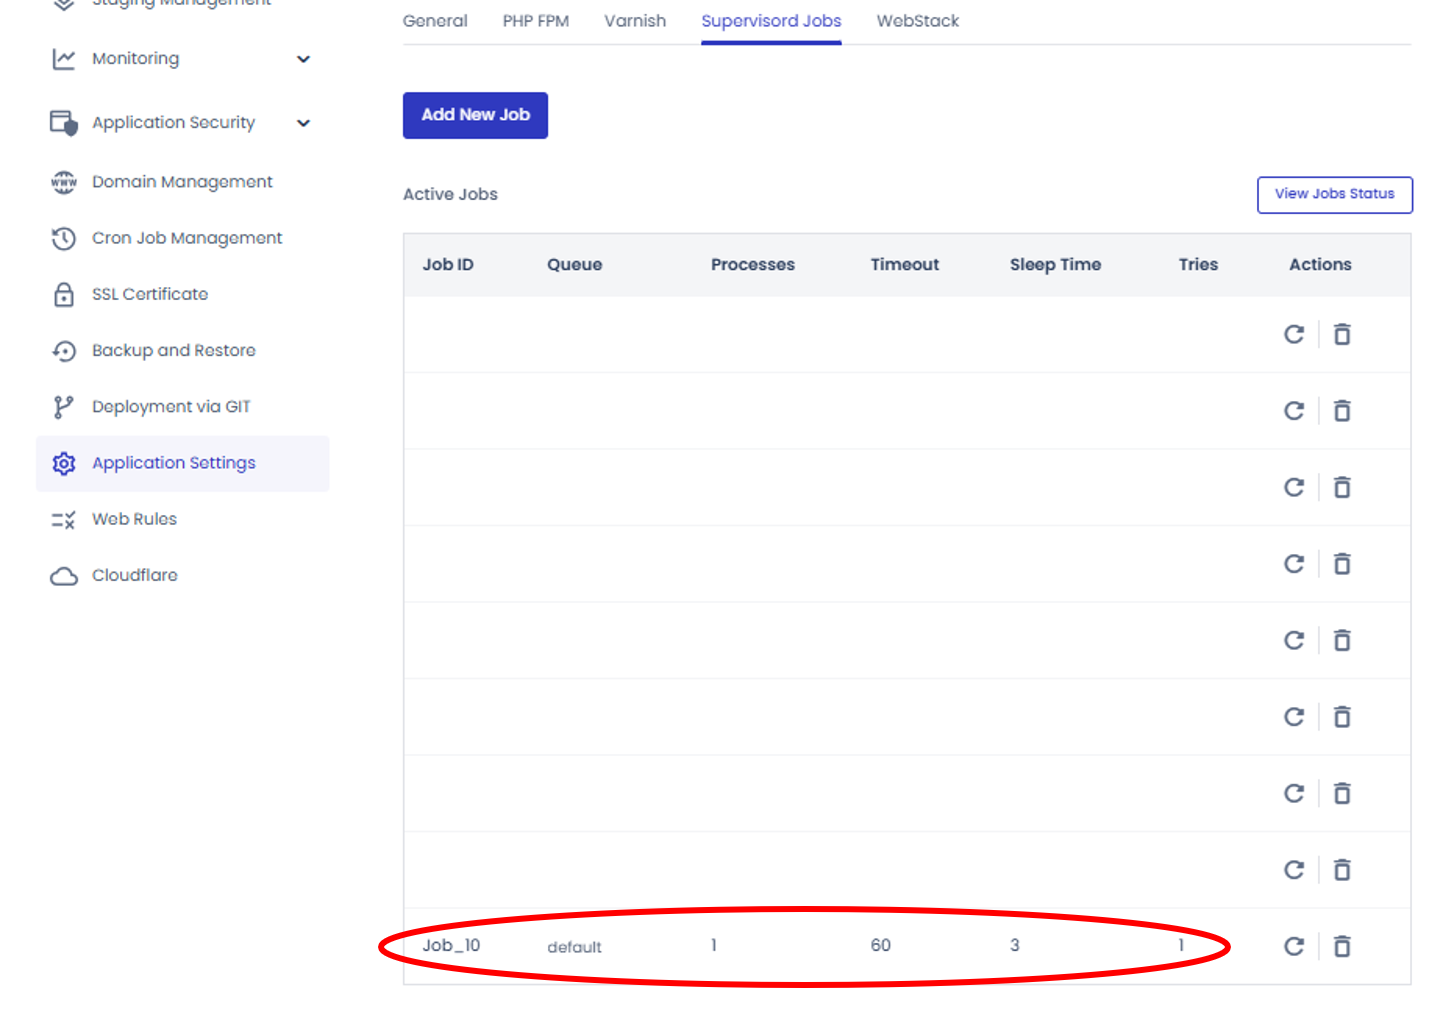Select the General tab
The image size is (1454, 1015).
click(x=434, y=21)
